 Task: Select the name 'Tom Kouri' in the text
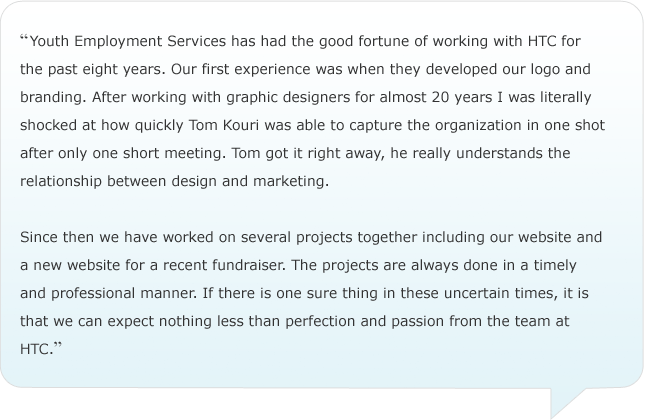(x=224, y=125)
